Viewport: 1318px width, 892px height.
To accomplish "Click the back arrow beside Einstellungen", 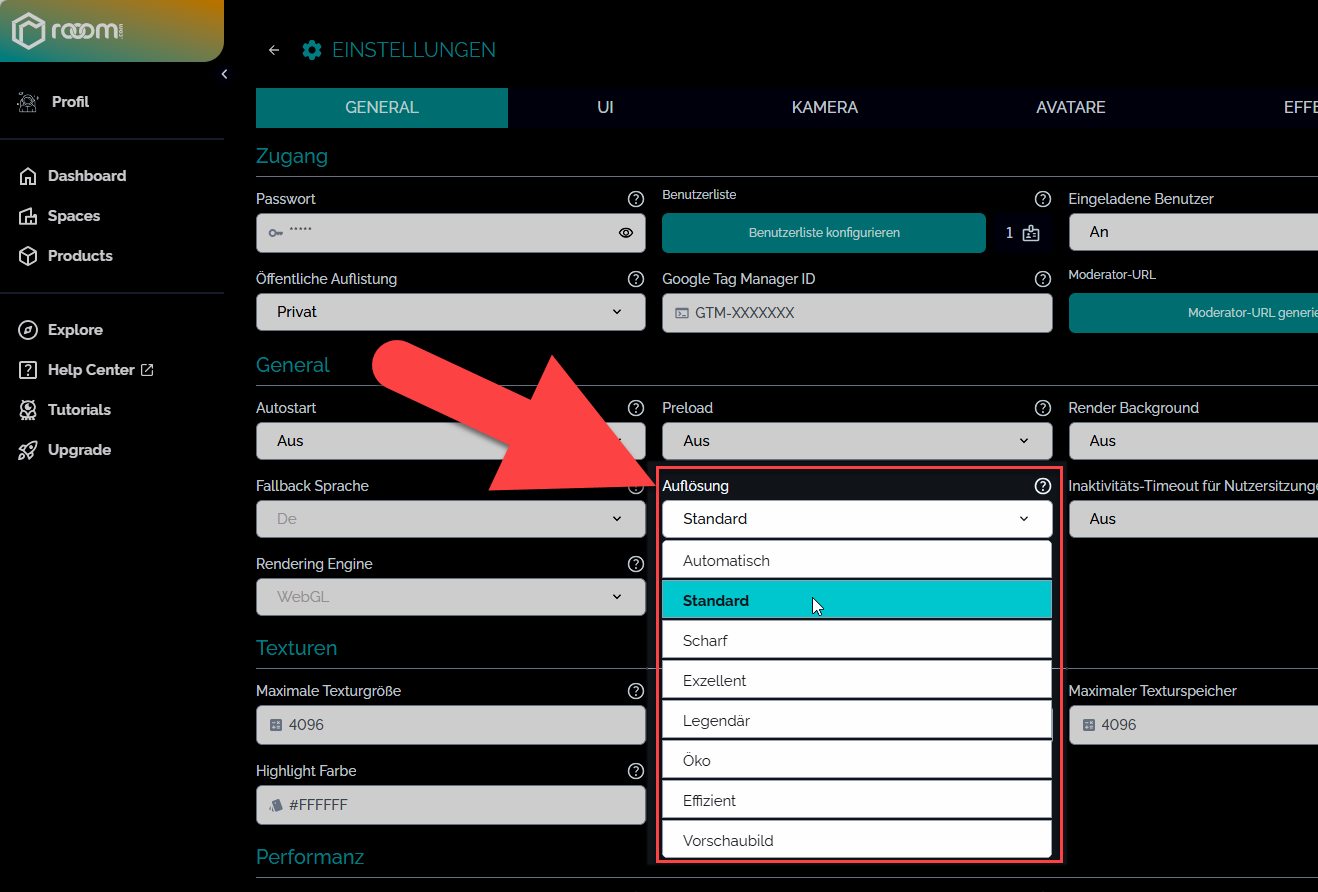I will tap(274, 50).
